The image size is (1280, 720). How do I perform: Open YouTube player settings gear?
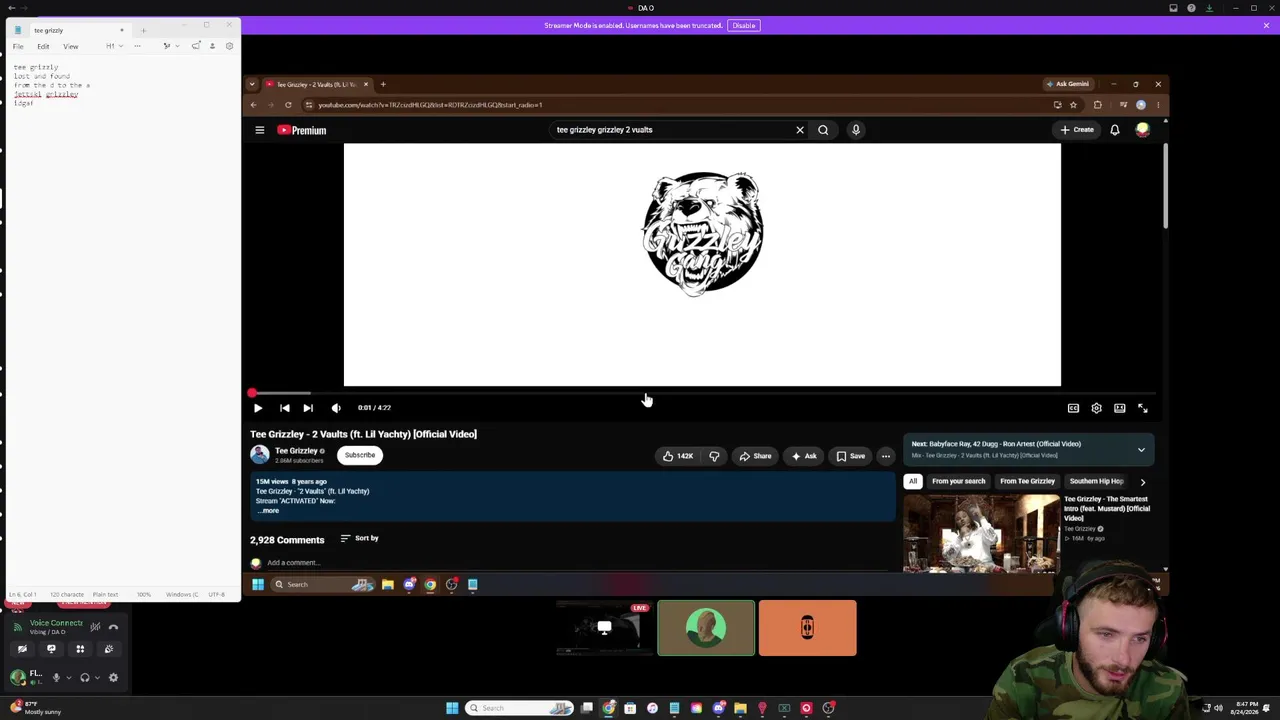pos(1096,408)
